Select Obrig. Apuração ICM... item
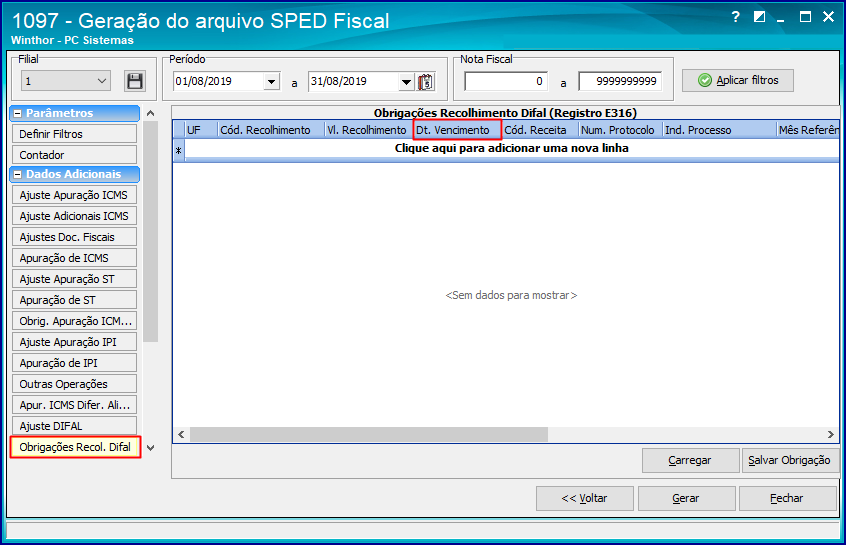This screenshot has height=545, width=846. click(74, 321)
